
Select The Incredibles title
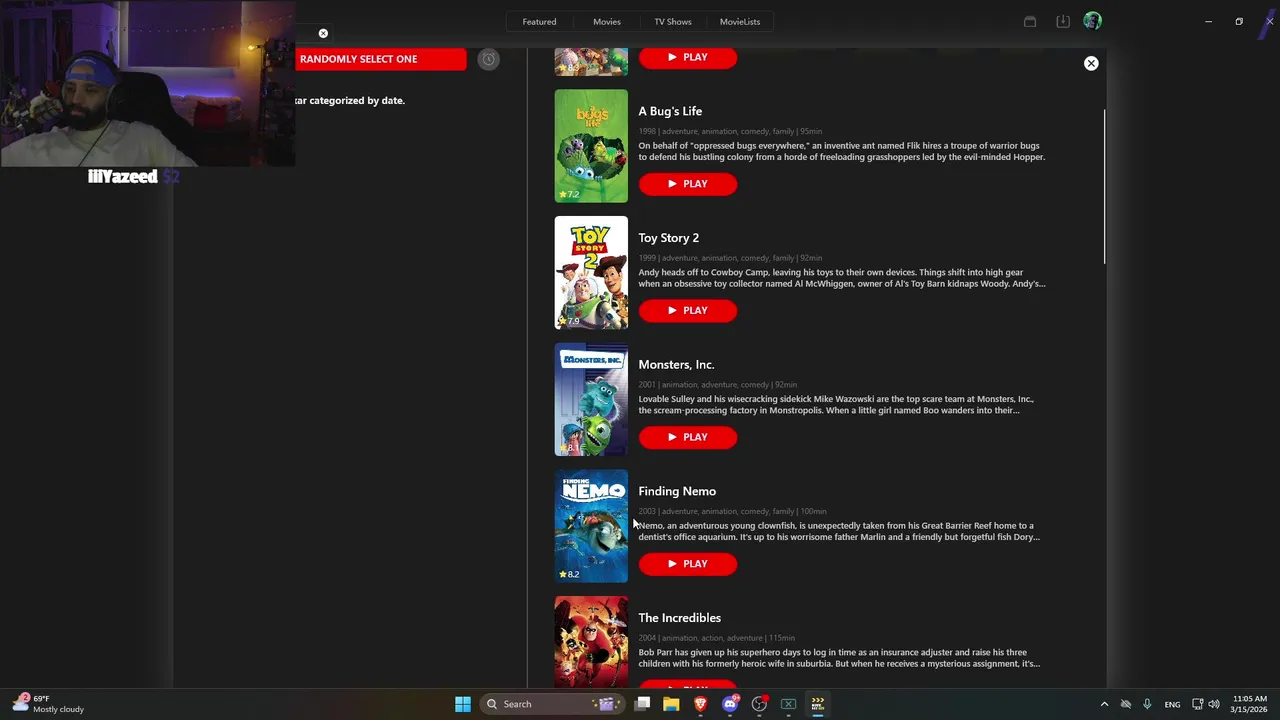[x=679, y=618]
